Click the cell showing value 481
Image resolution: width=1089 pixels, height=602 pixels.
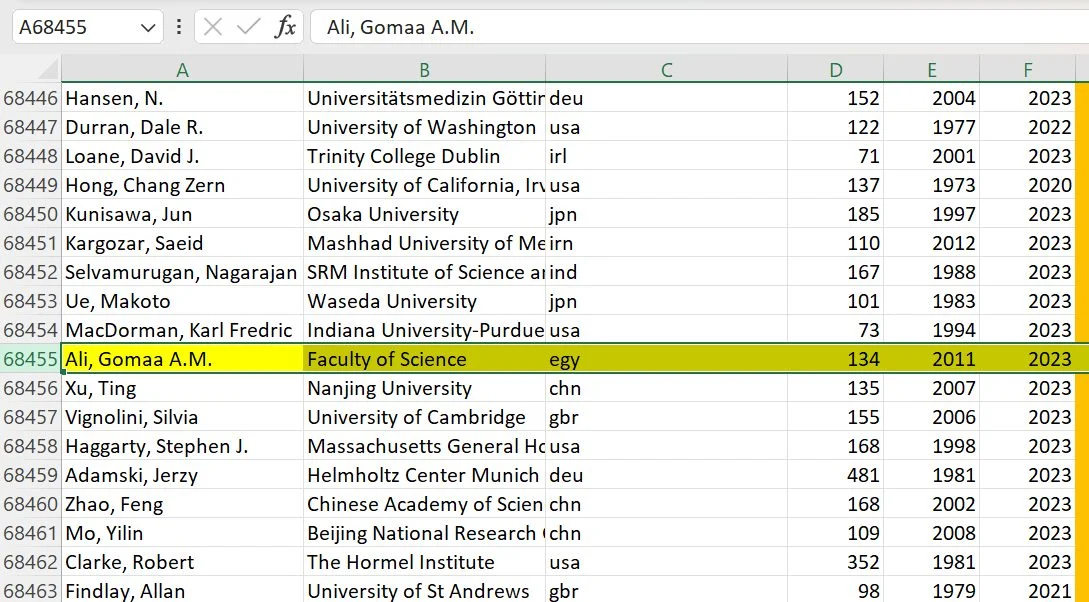click(x=835, y=475)
